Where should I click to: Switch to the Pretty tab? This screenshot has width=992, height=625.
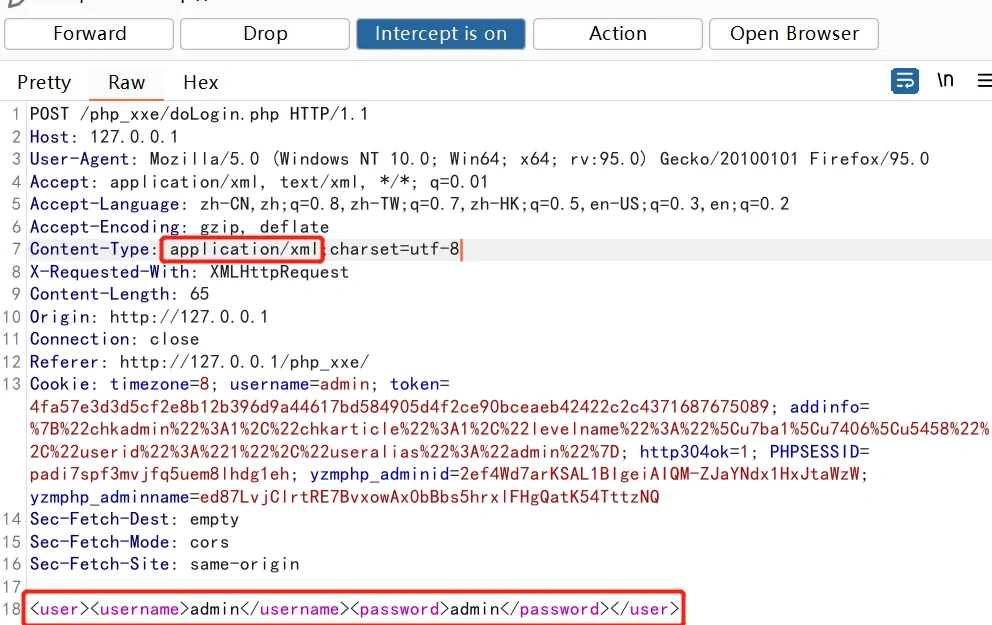click(44, 82)
